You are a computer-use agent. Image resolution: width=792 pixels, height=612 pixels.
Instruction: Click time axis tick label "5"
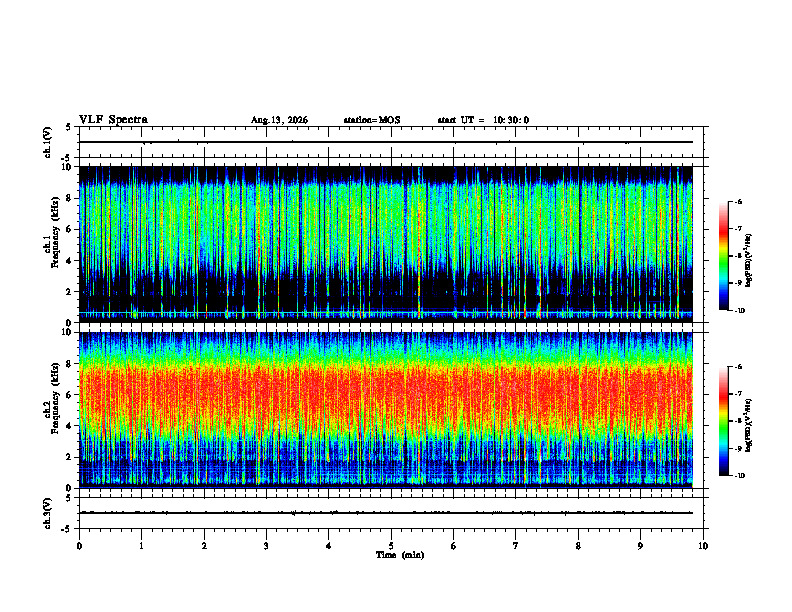tap(391, 546)
